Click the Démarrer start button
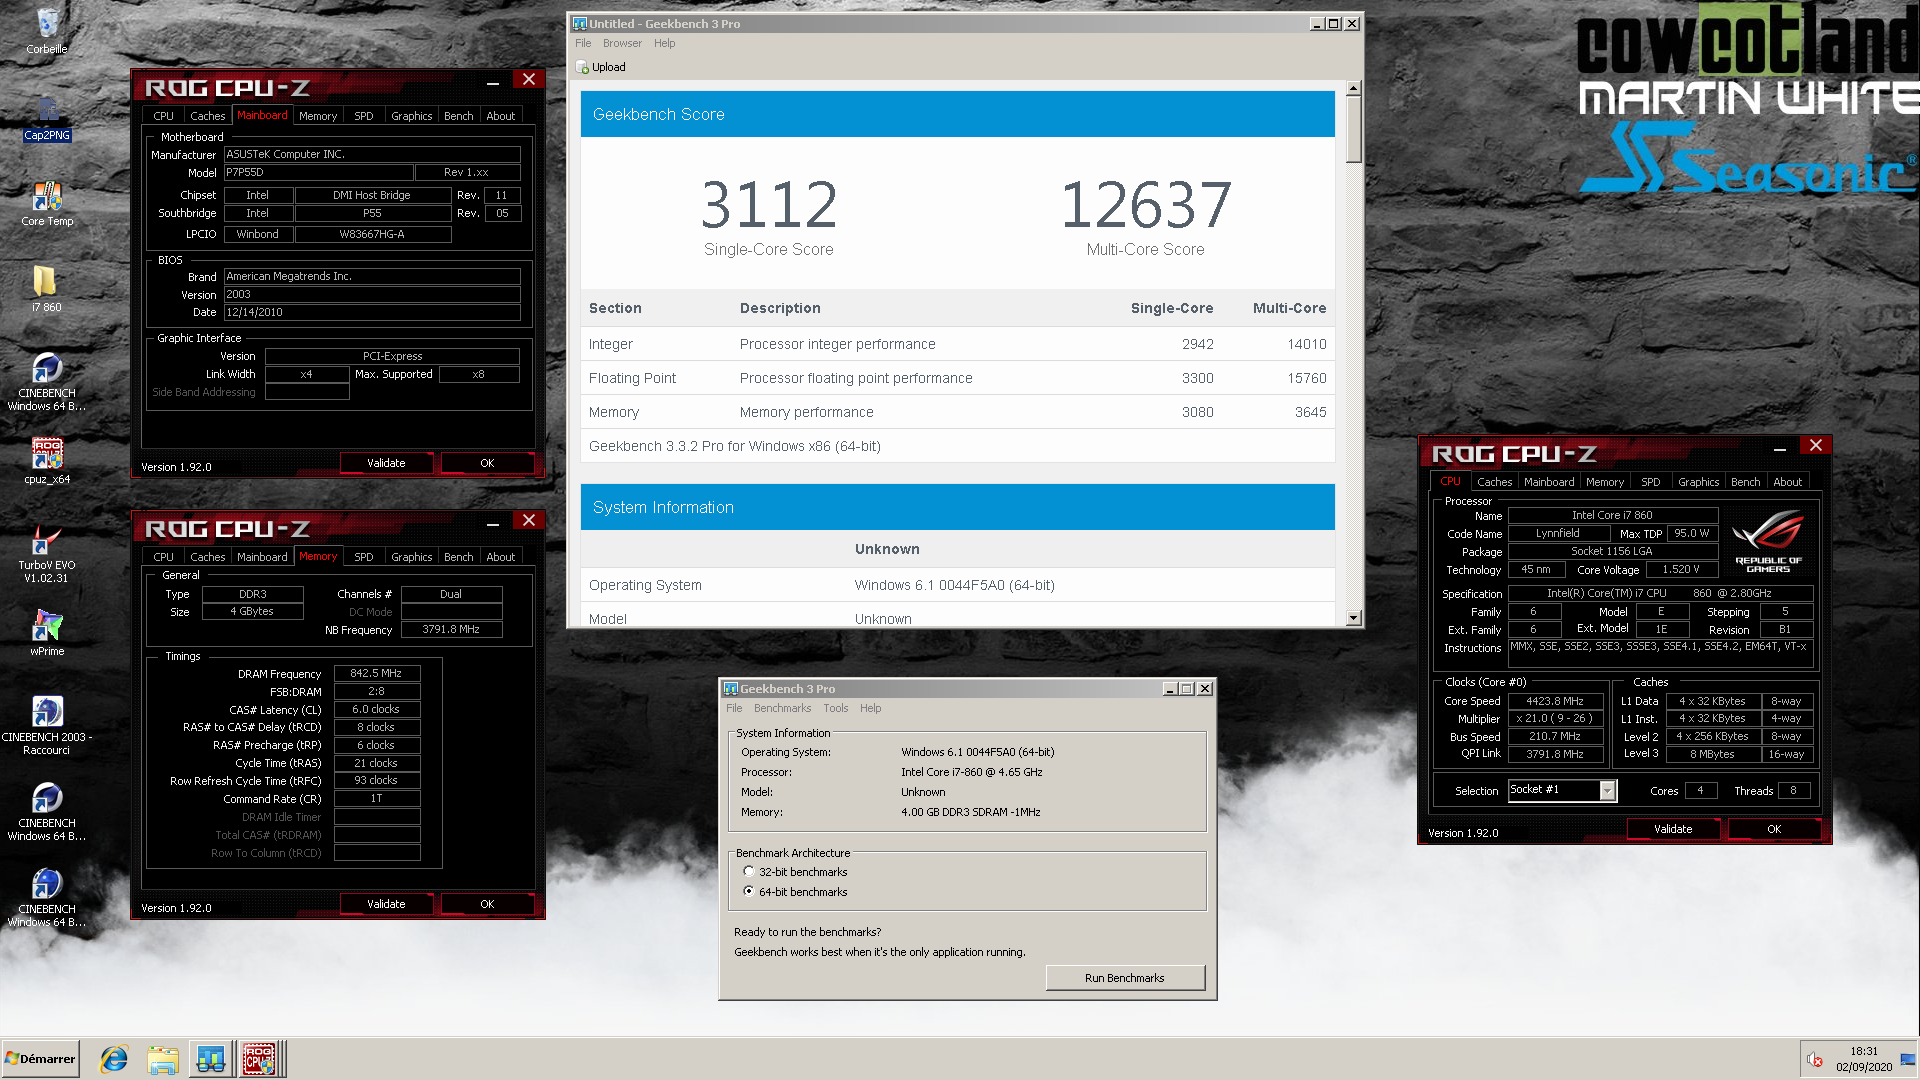 (x=40, y=1059)
